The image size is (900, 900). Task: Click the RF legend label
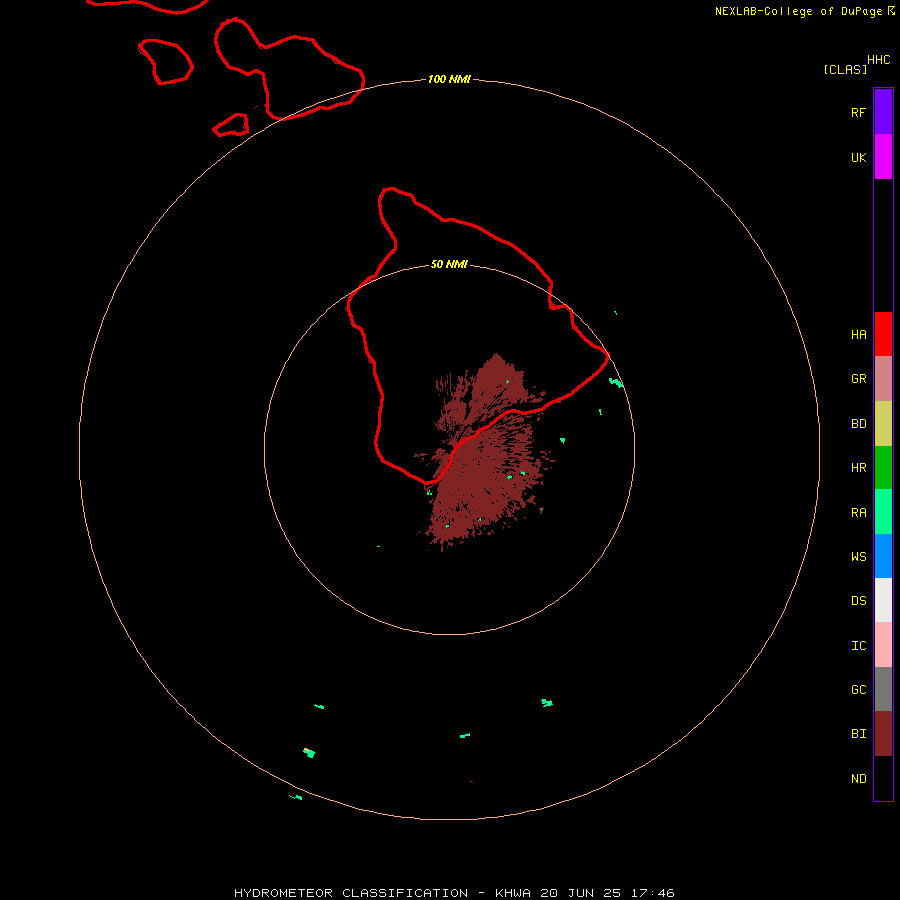pyautogui.click(x=858, y=112)
